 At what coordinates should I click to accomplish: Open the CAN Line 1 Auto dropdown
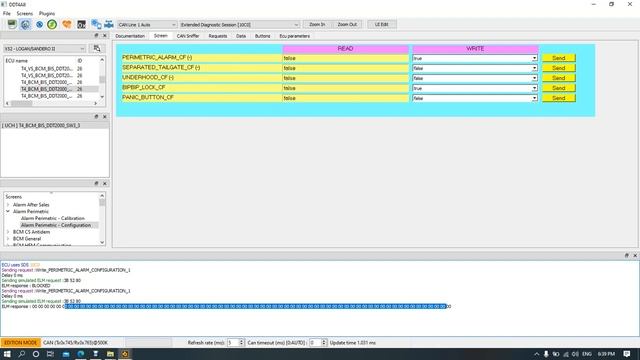pos(147,25)
